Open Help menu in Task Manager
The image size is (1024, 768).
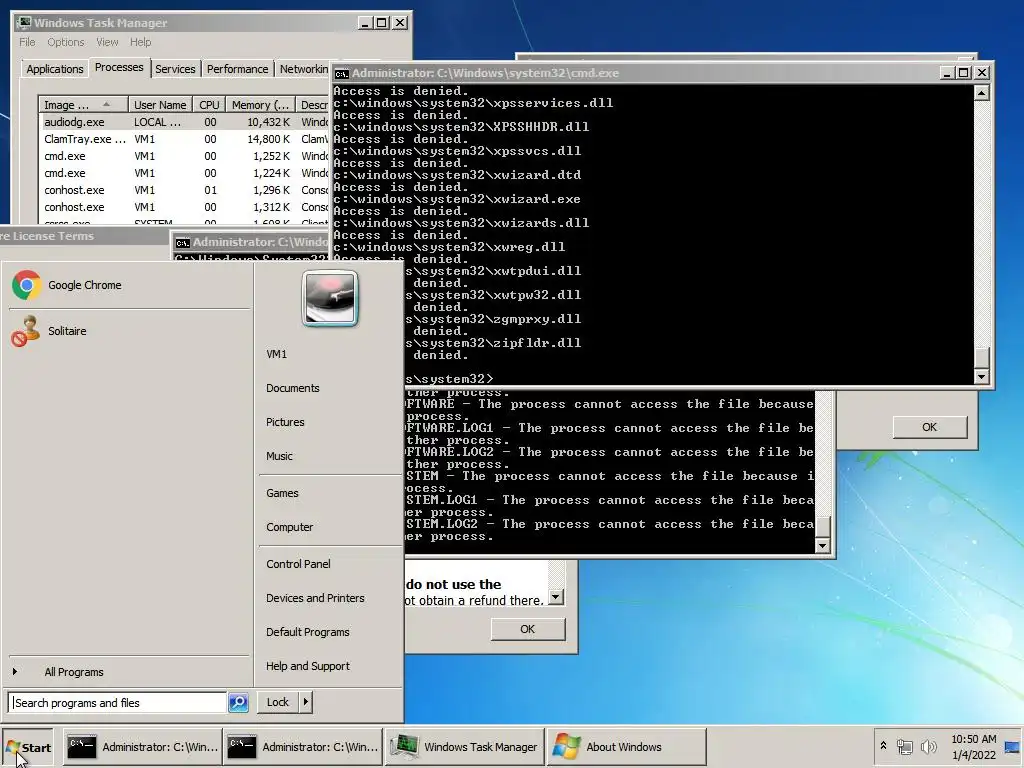click(x=140, y=42)
